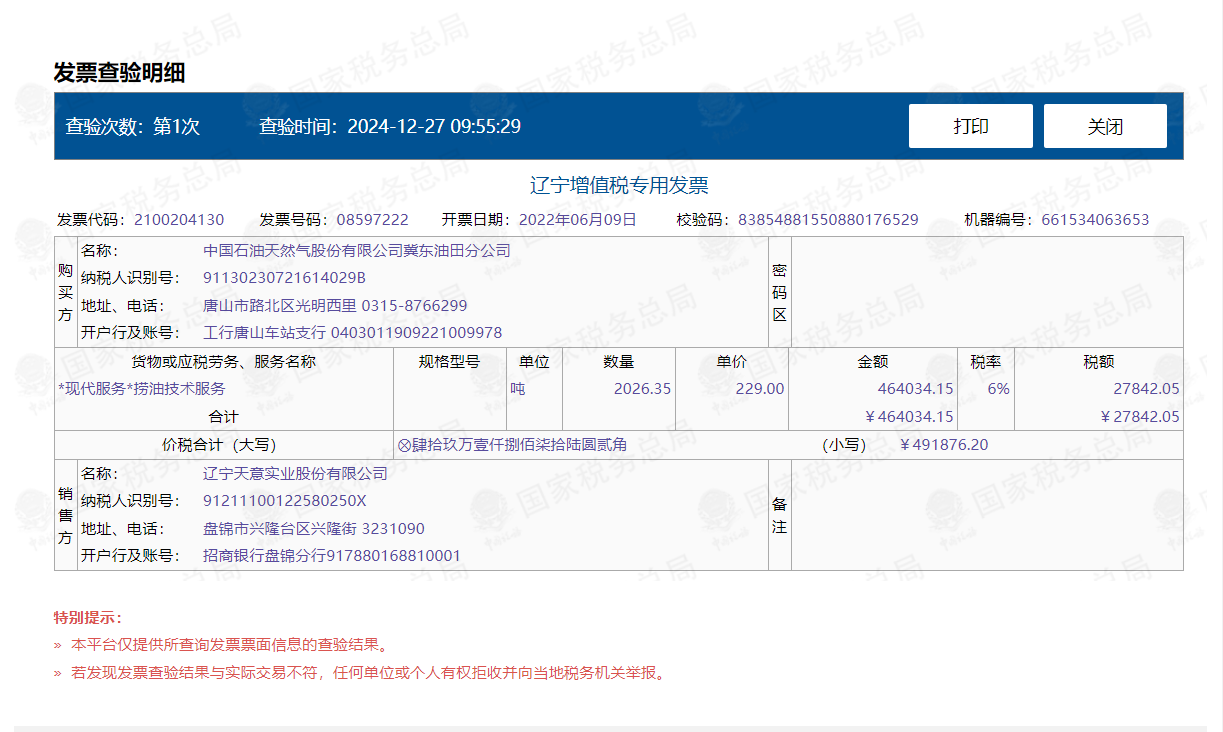Click the check code 83854881550880176529

pos(828,220)
